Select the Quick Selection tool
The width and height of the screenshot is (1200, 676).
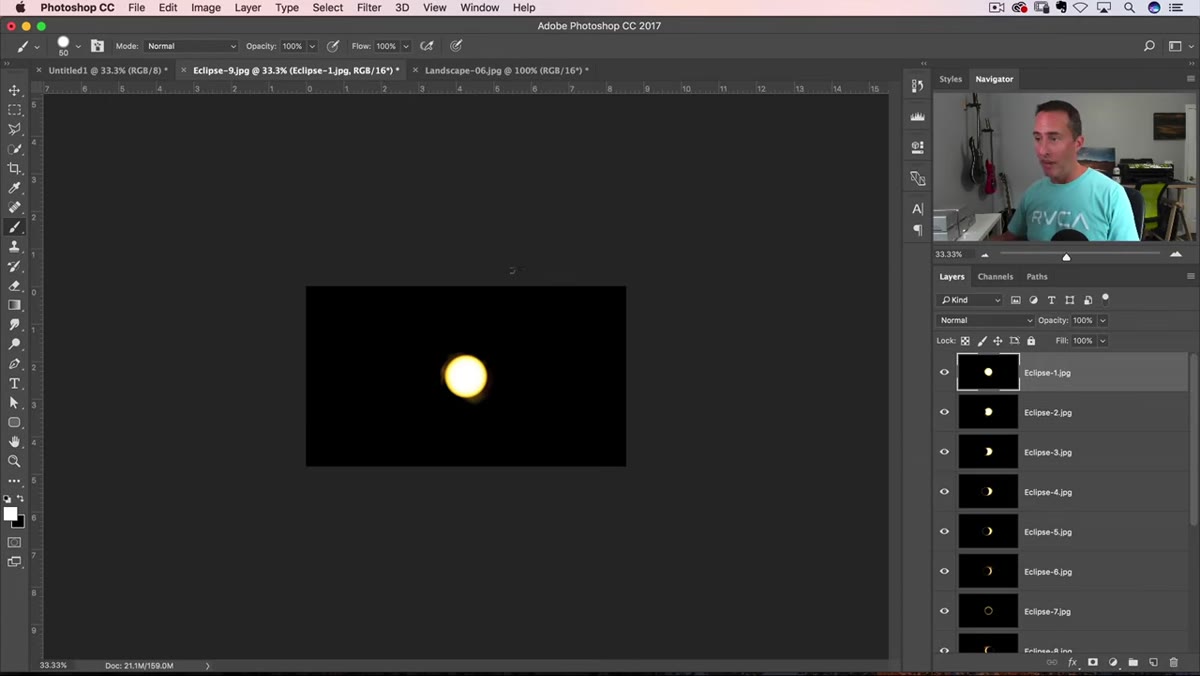click(14, 149)
